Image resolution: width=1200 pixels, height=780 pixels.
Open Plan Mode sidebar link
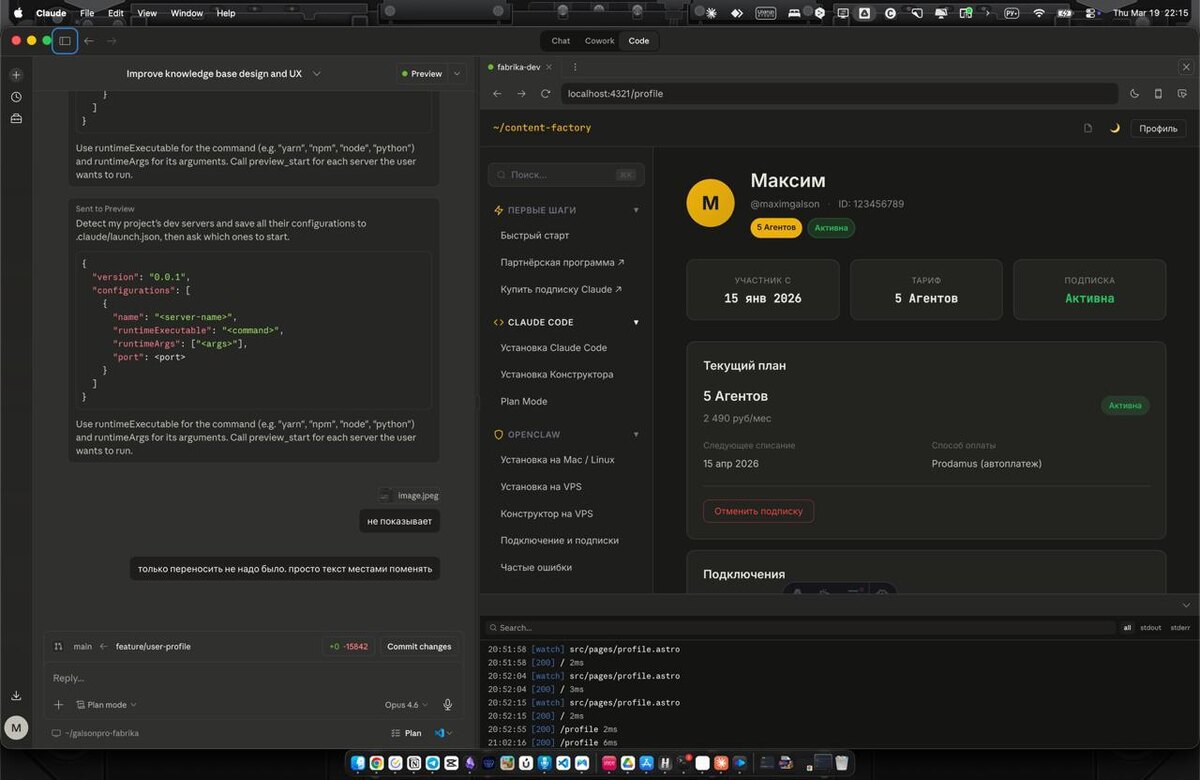pos(524,401)
